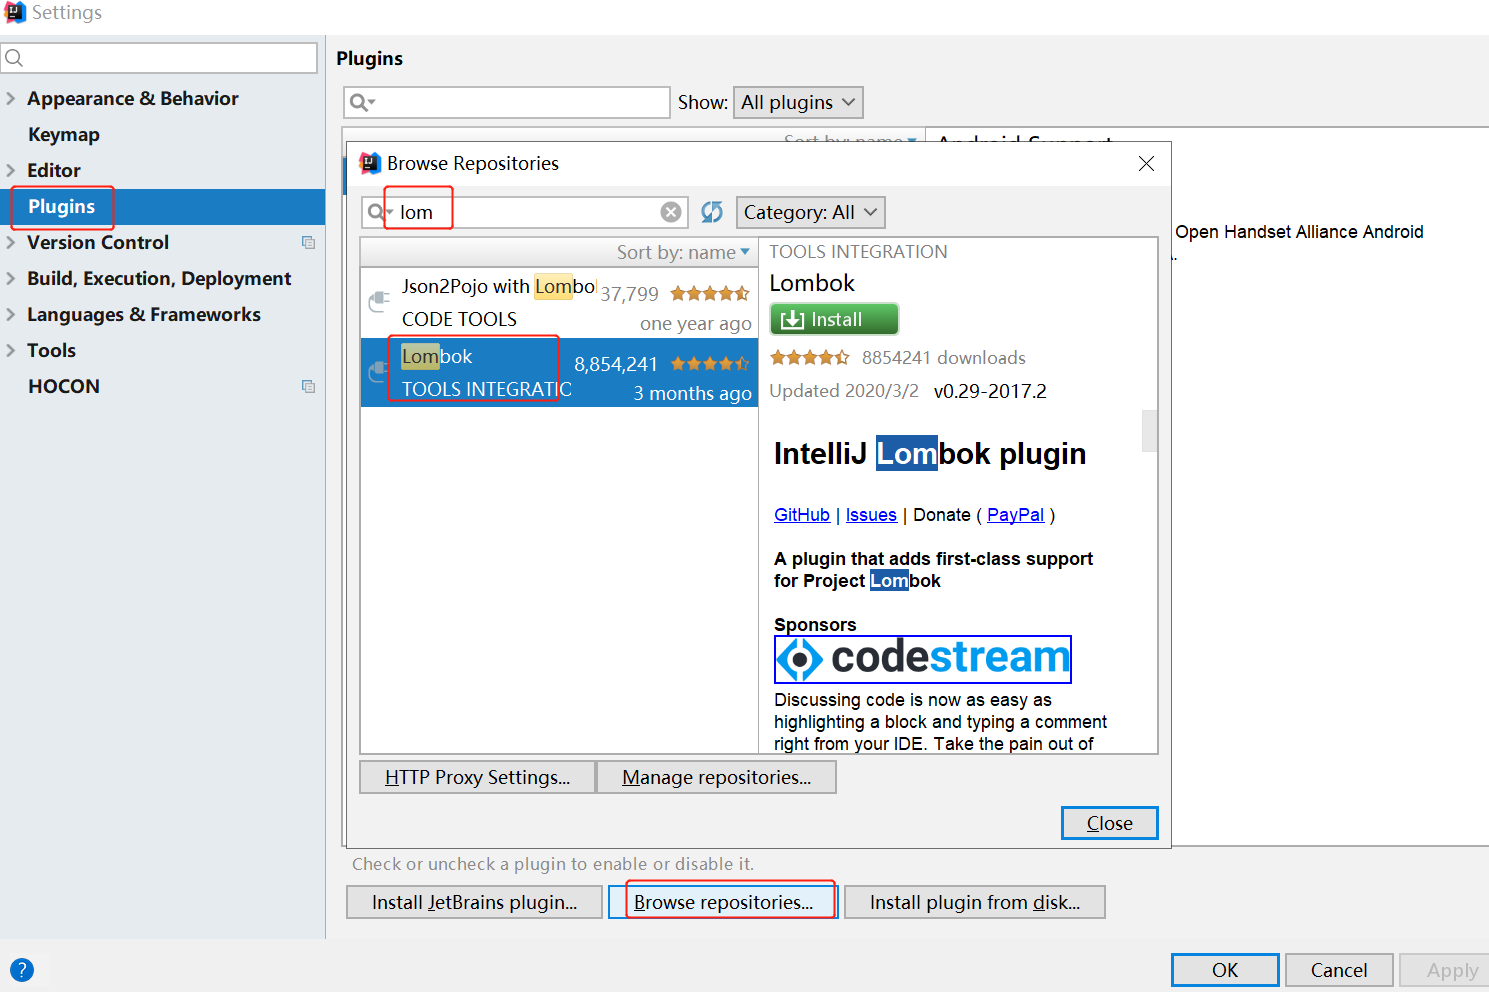Viewport: 1489px width, 992px height.
Task: Expand the Version Control node
Action: click(x=11, y=242)
